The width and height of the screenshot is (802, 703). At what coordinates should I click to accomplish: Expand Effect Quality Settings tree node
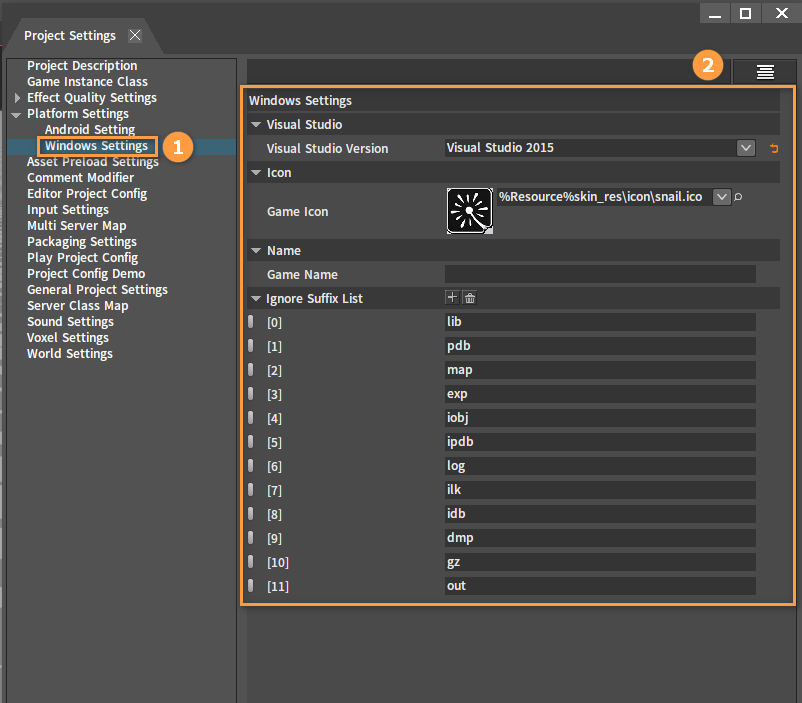17,98
